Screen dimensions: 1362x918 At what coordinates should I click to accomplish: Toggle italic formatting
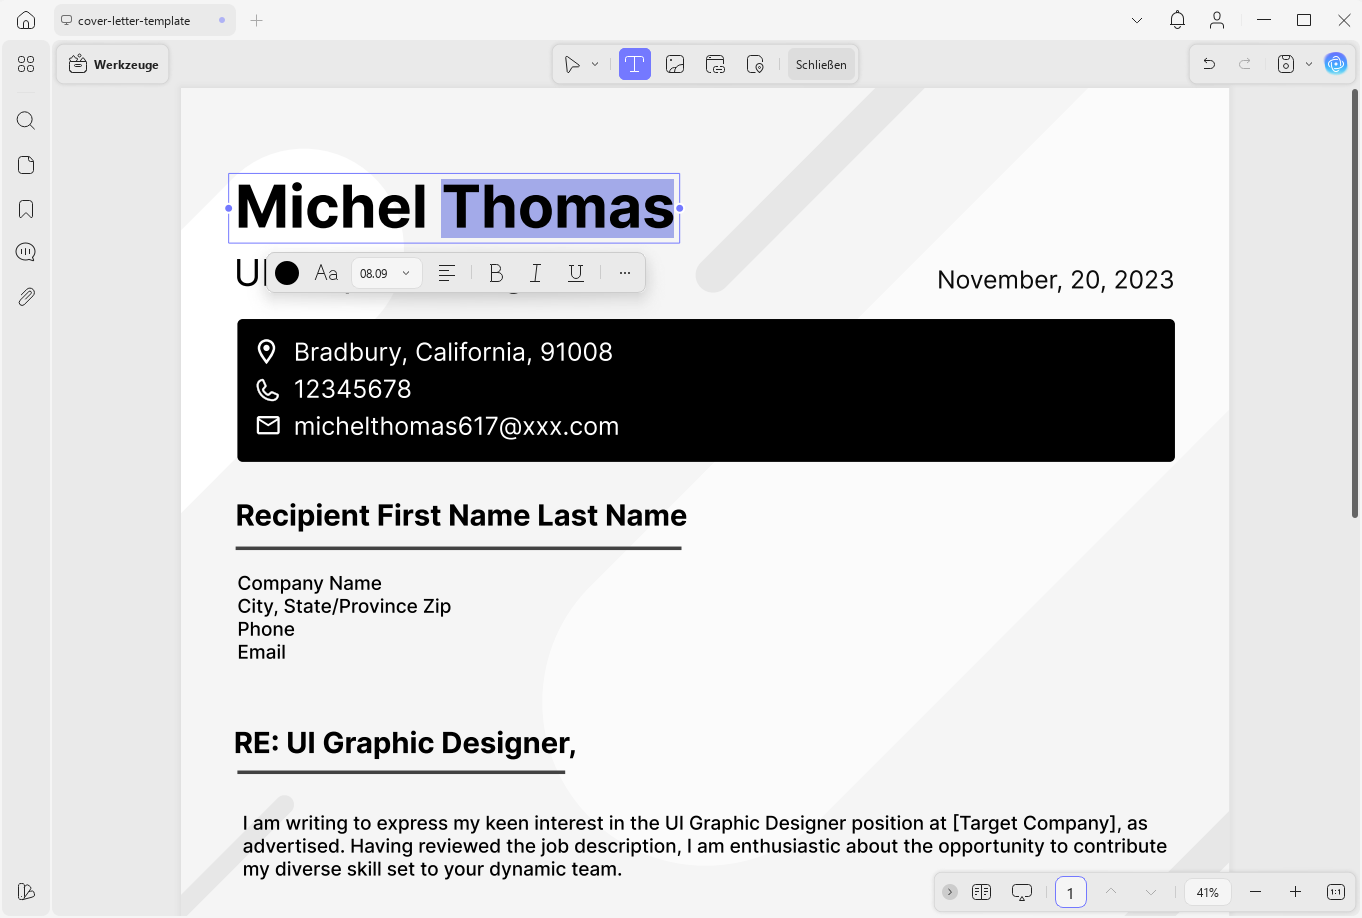coord(536,273)
